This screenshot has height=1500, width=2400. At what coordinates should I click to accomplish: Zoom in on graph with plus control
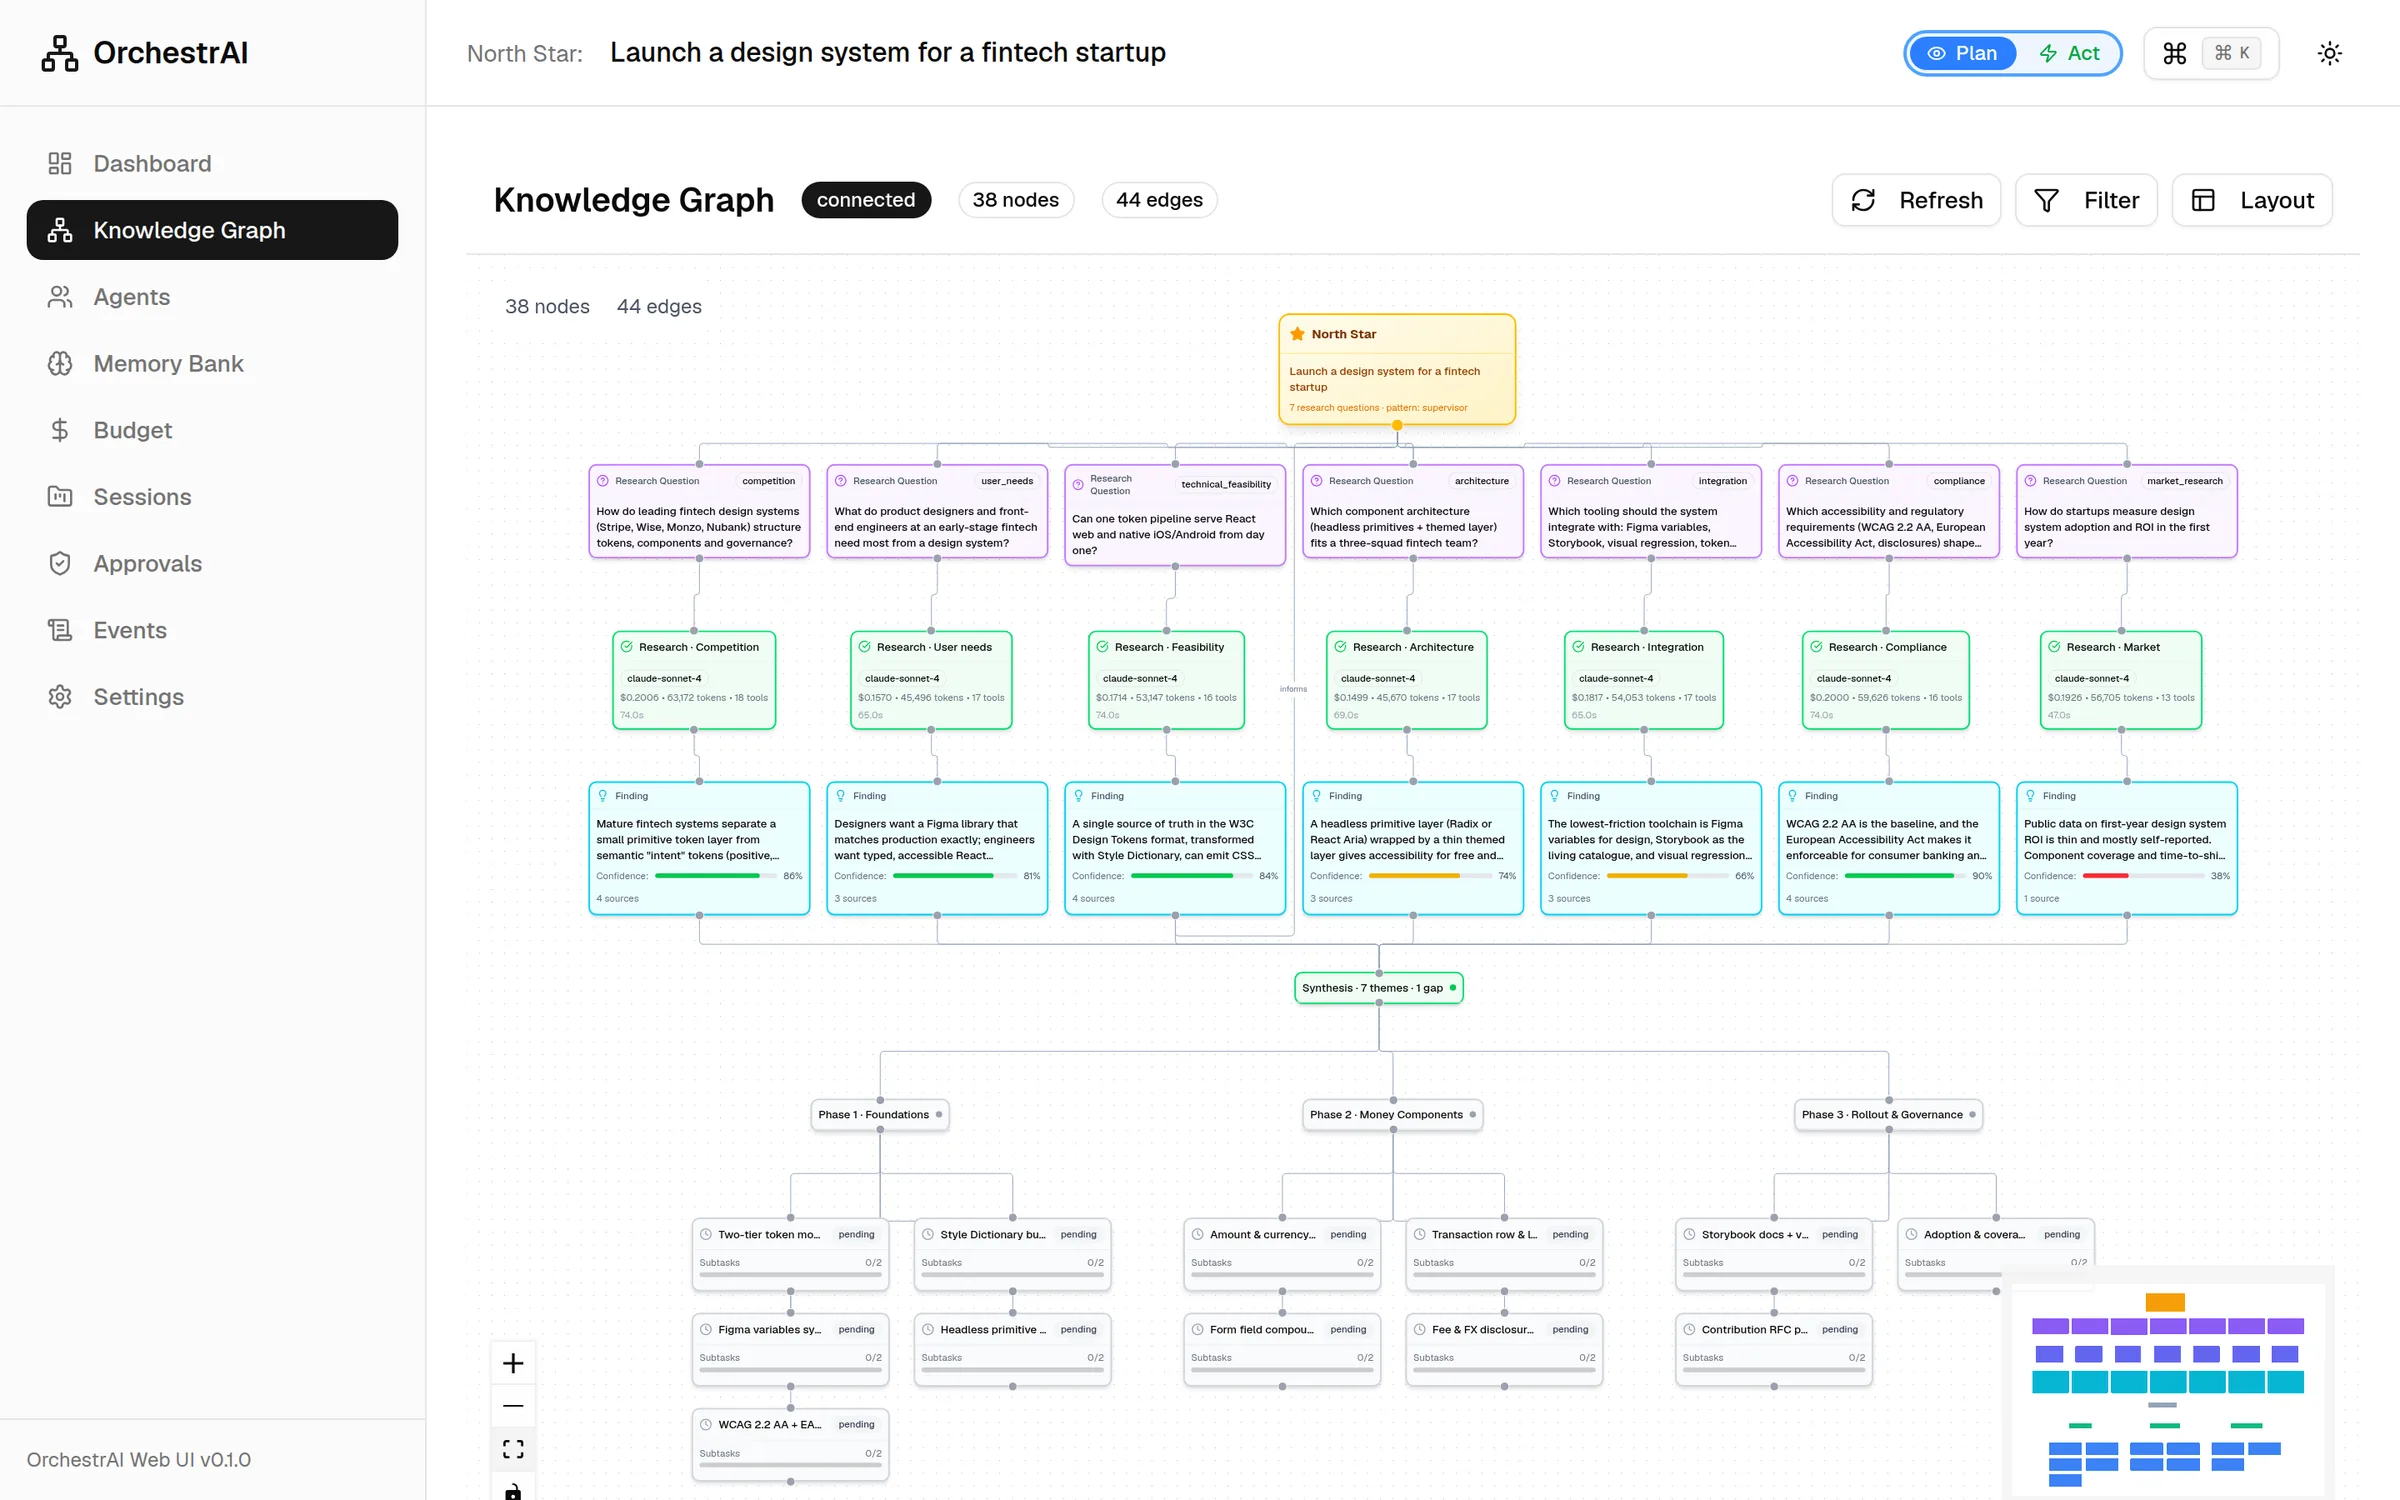point(513,1363)
